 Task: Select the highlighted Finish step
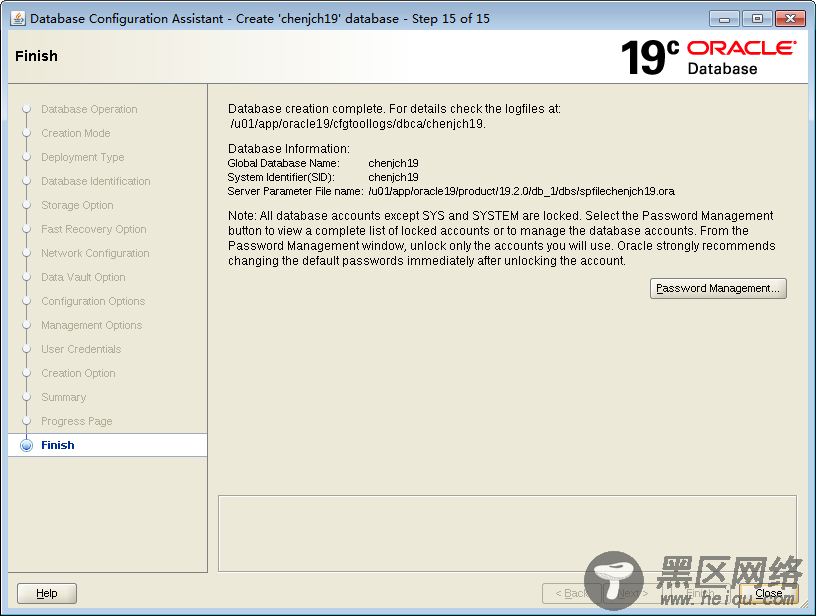pyautogui.click(x=108, y=445)
